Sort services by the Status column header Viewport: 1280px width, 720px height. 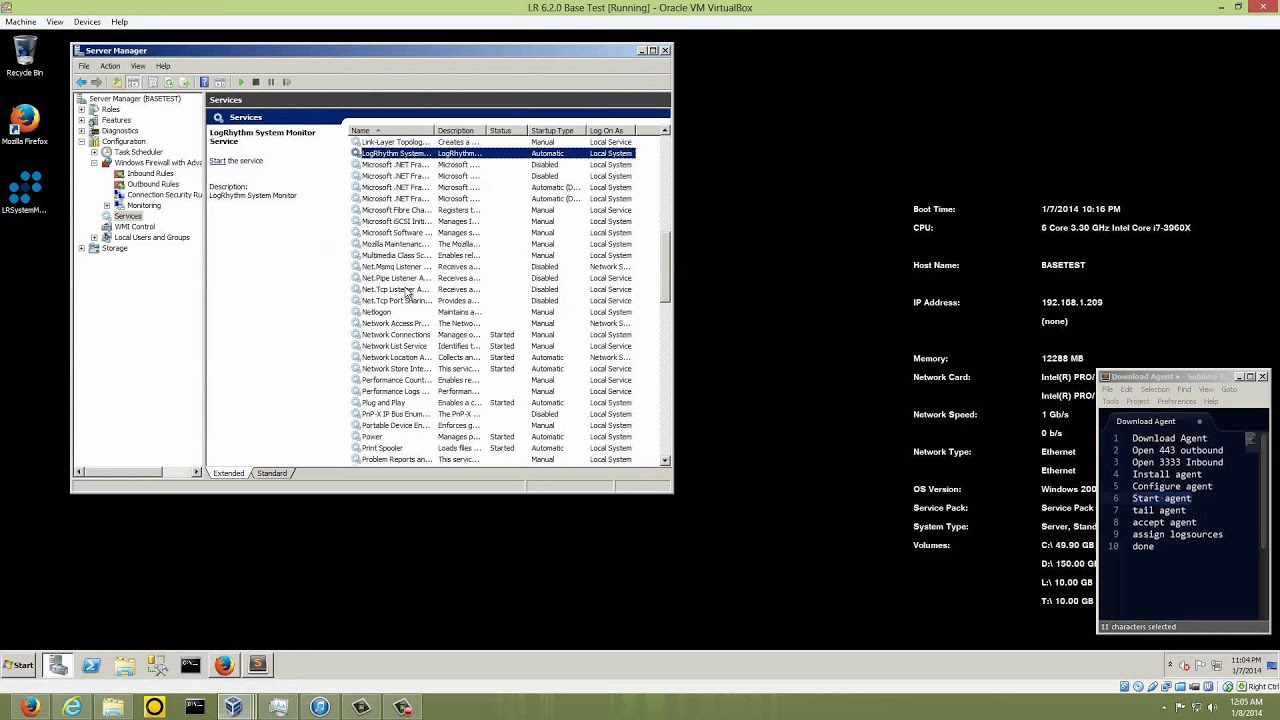click(507, 130)
